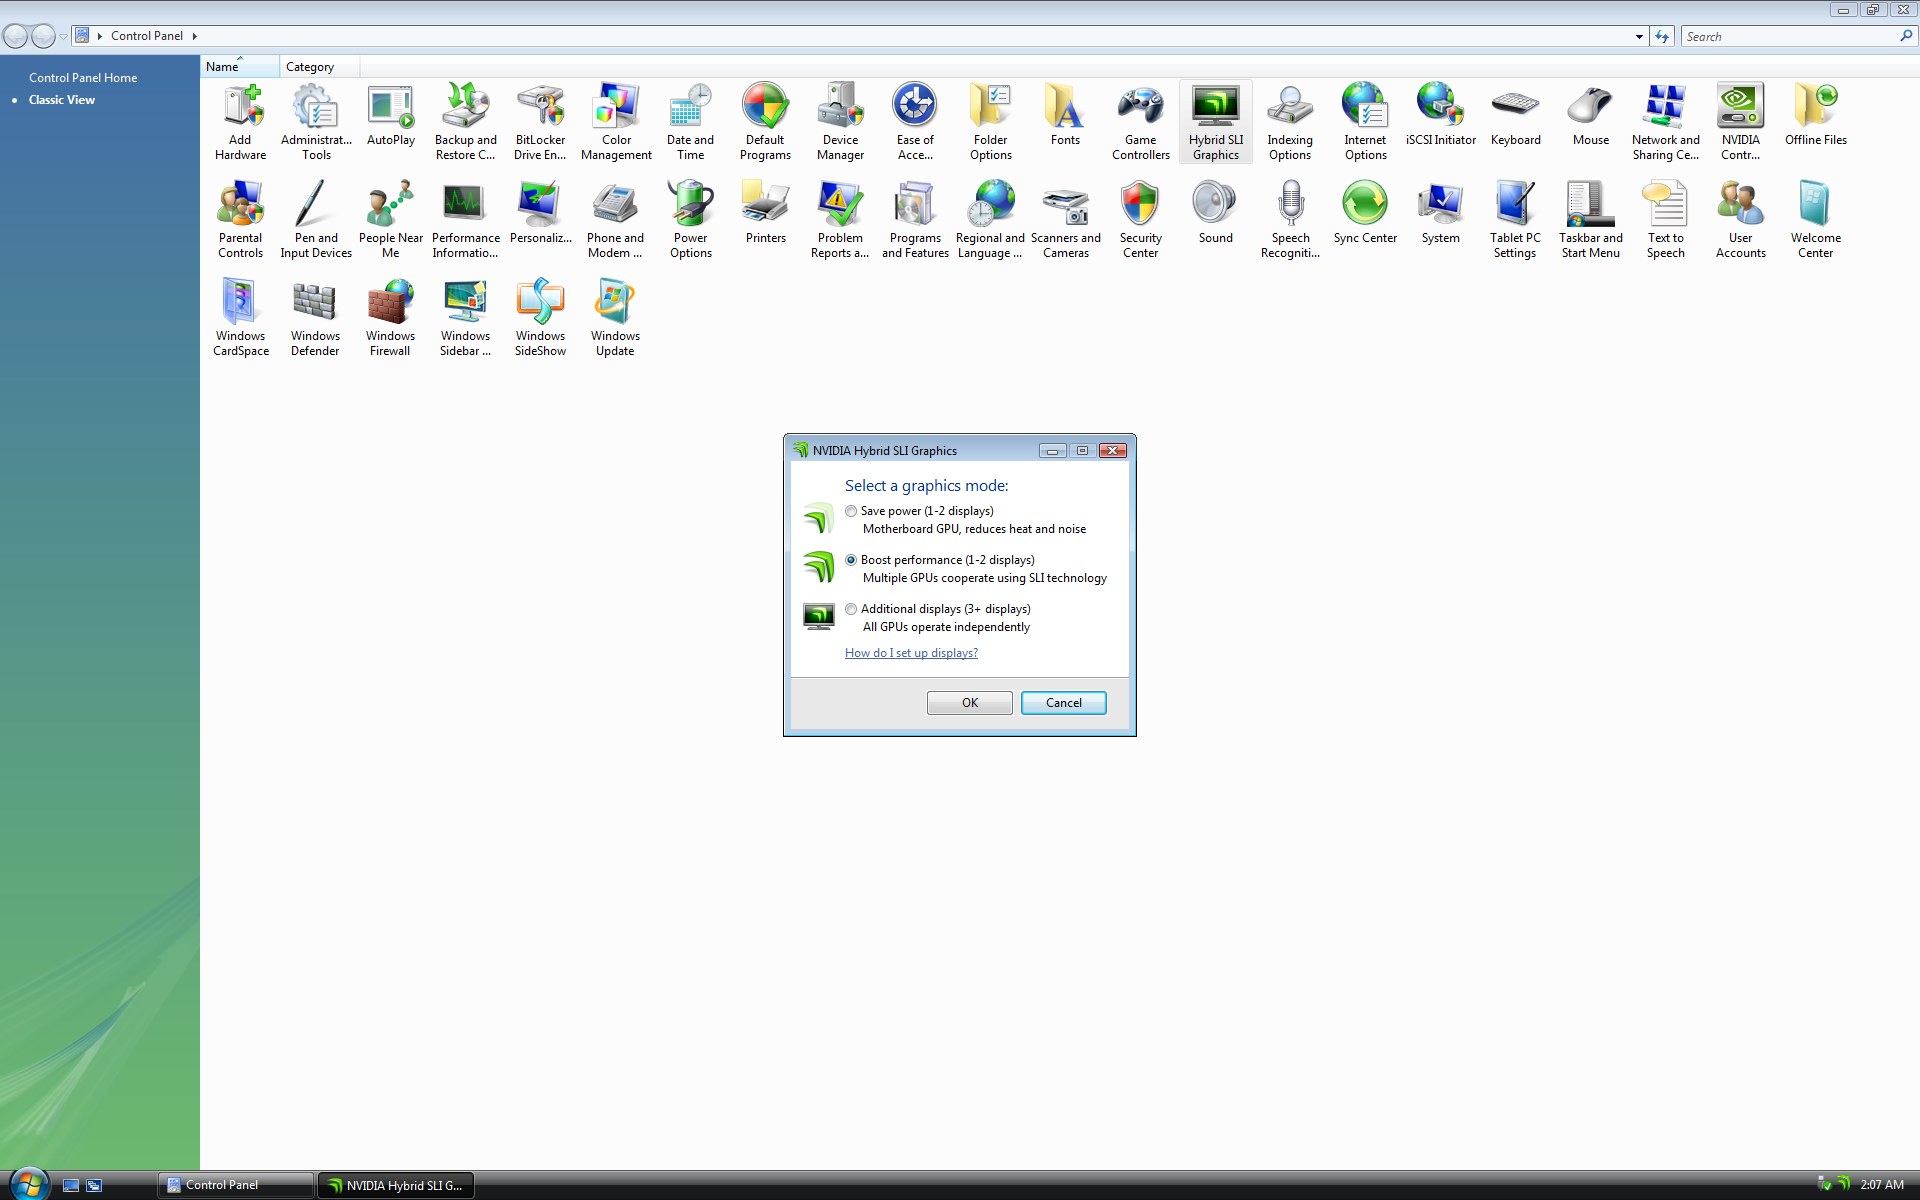Click the How do I set up displays link

[x=911, y=651]
